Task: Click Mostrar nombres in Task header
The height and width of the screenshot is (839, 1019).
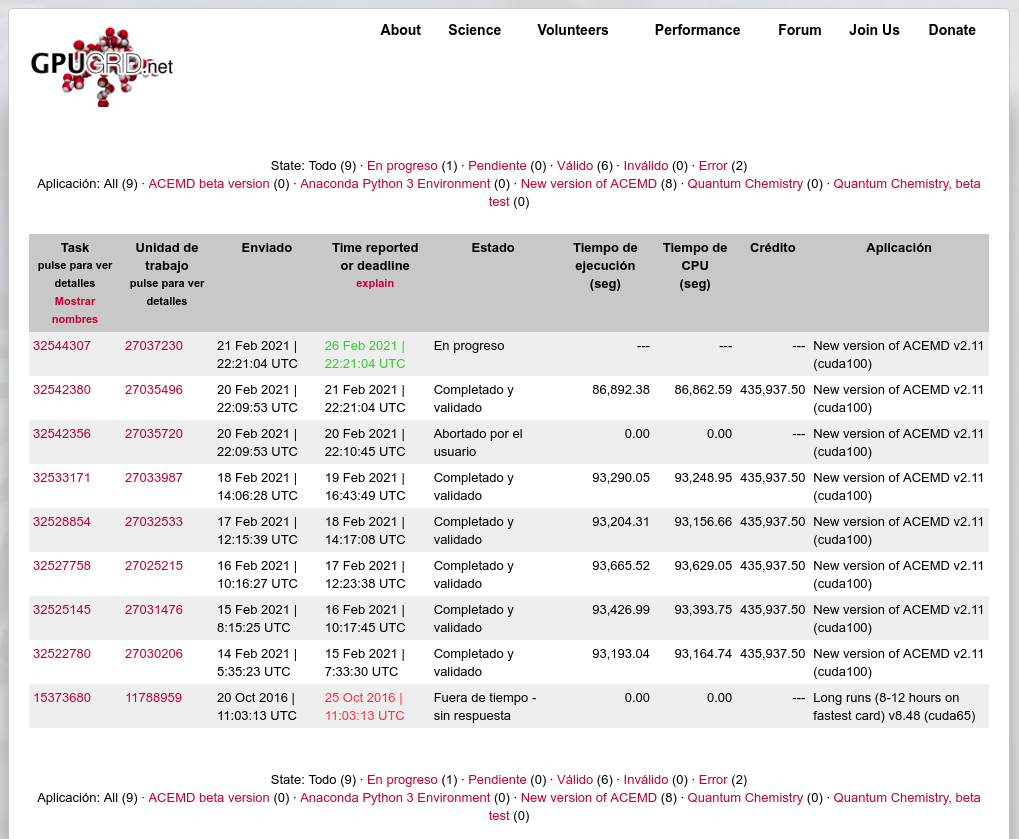Action: tap(75, 310)
